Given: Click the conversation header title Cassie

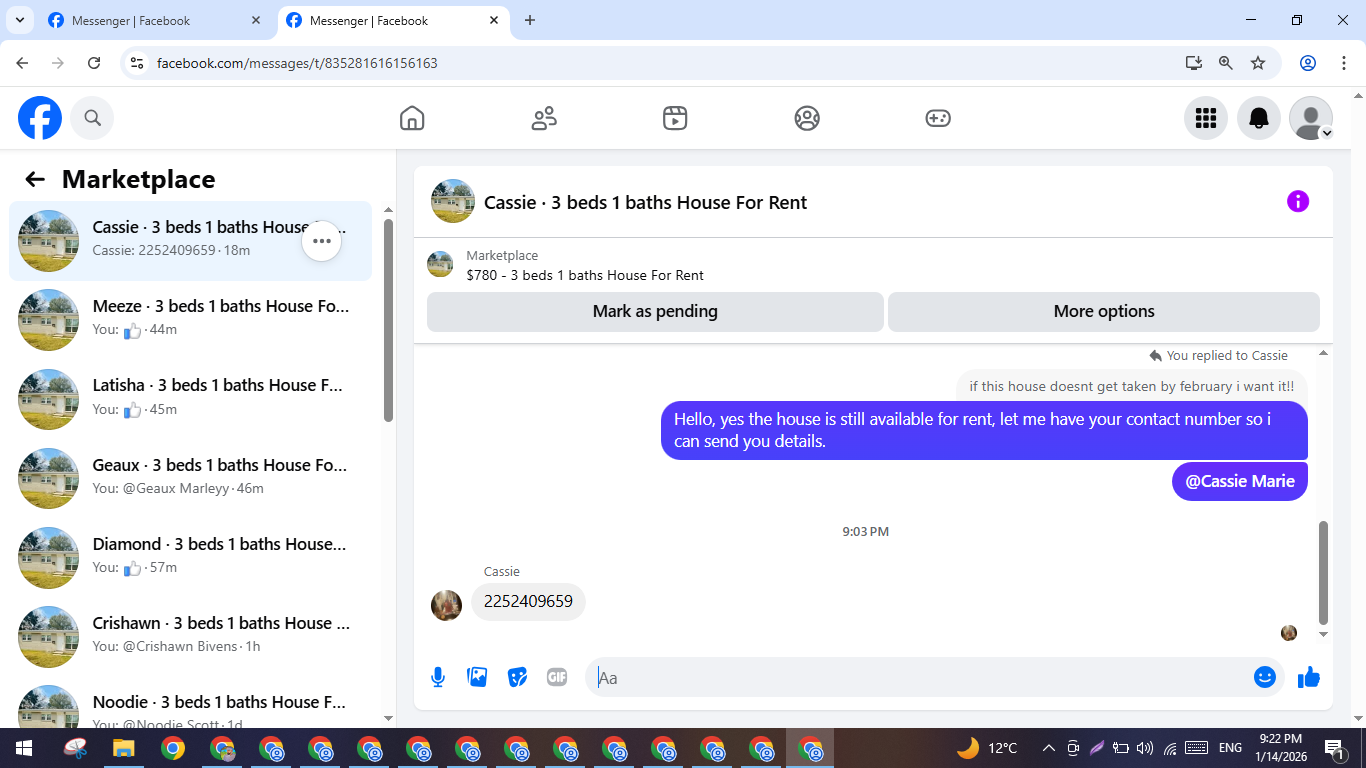Looking at the screenshot, I should click(x=645, y=202).
